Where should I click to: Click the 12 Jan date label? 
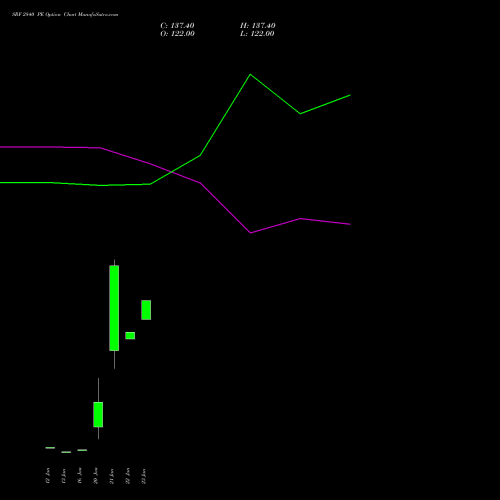[x=48, y=476]
